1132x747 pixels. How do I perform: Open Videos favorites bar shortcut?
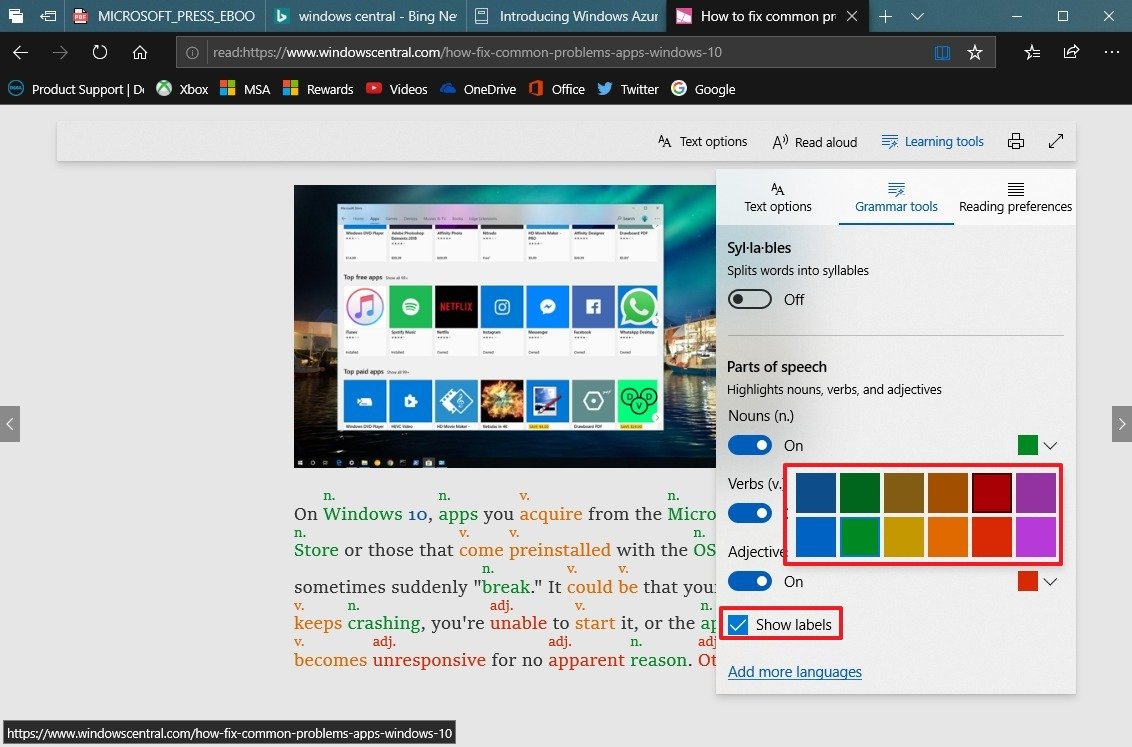pyautogui.click(x=396, y=89)
